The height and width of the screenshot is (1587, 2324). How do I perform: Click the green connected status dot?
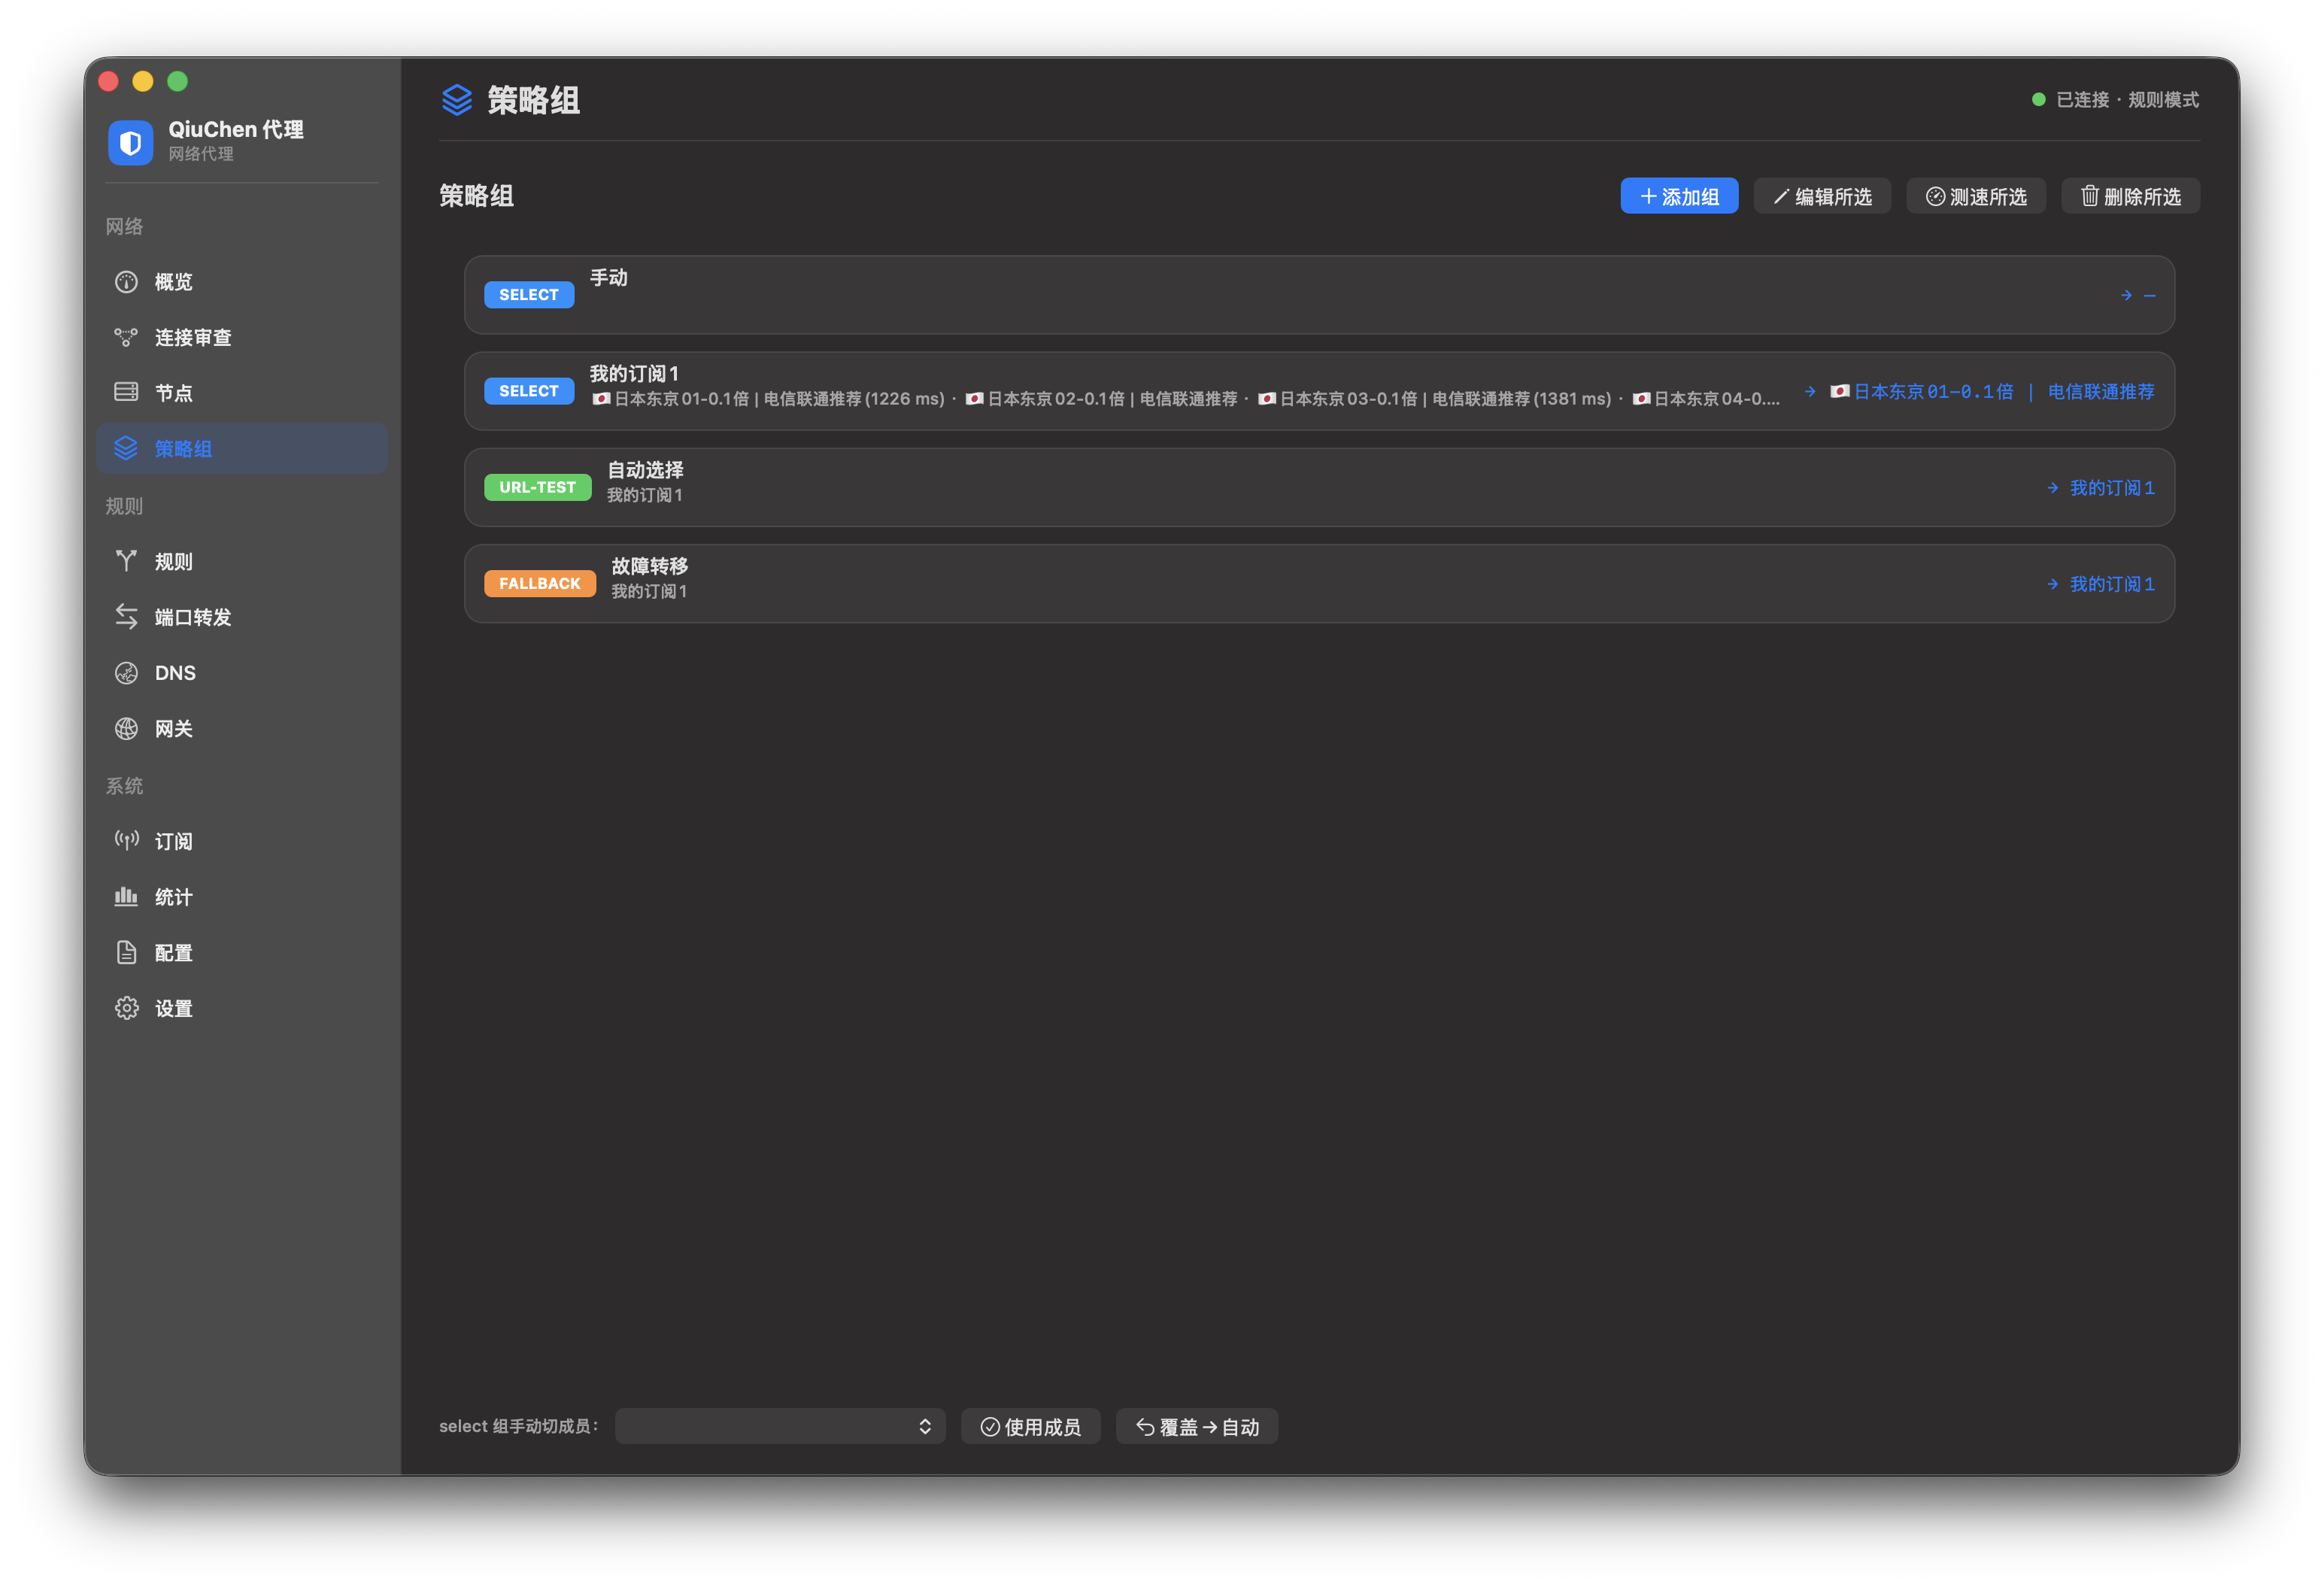[x=2038, y=99]
